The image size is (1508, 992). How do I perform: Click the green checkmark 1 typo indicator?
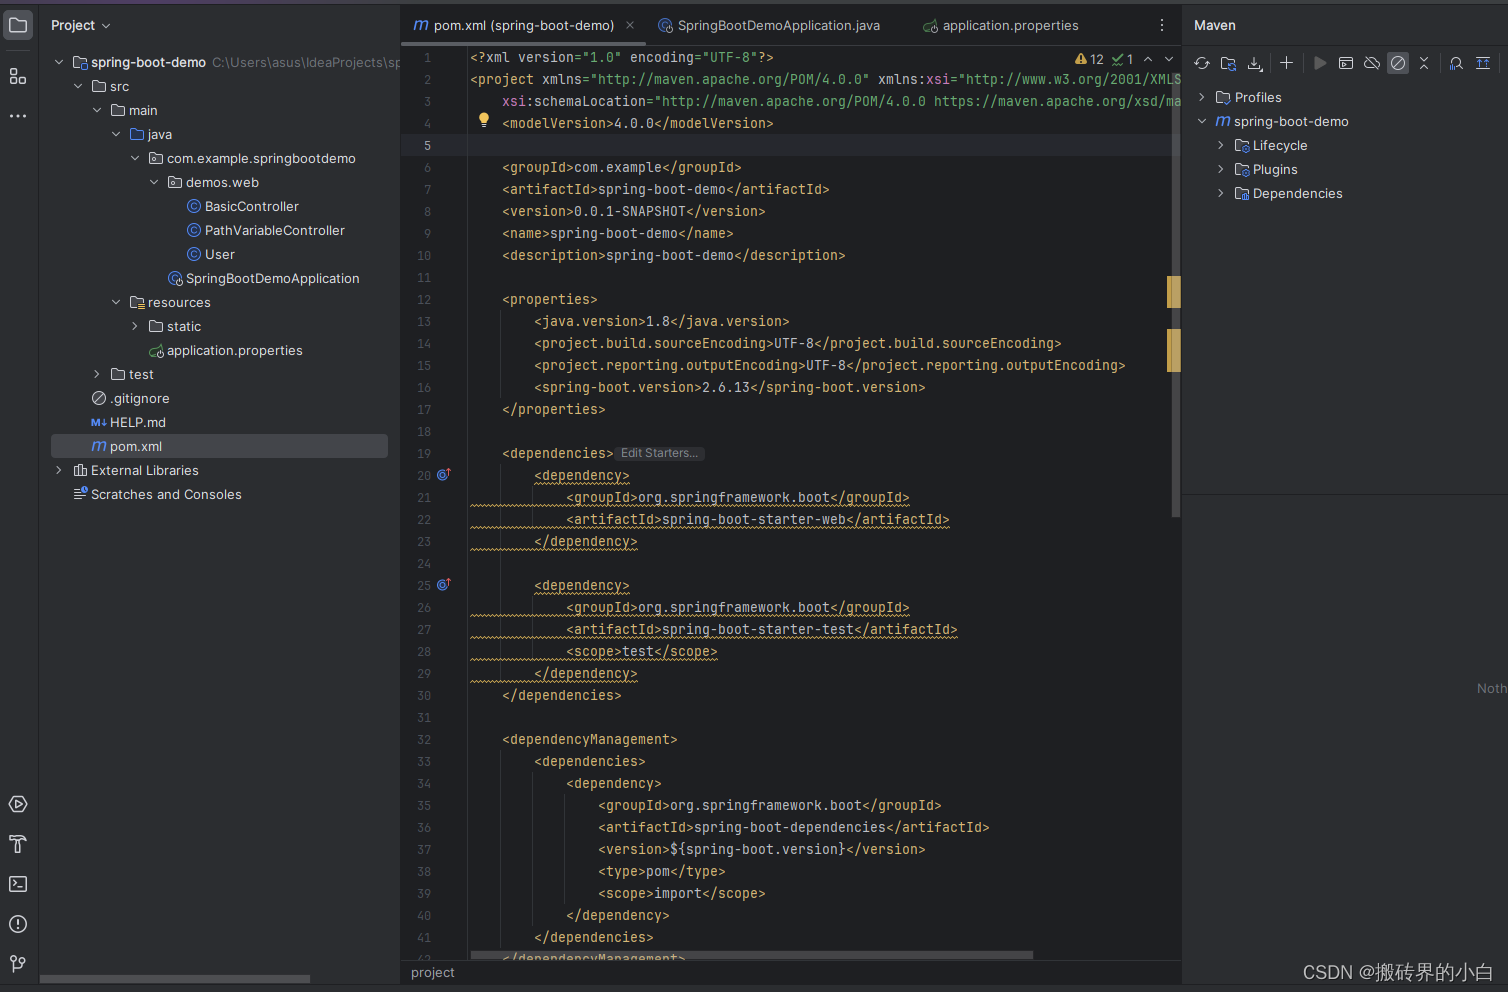tap(1123, 59)
